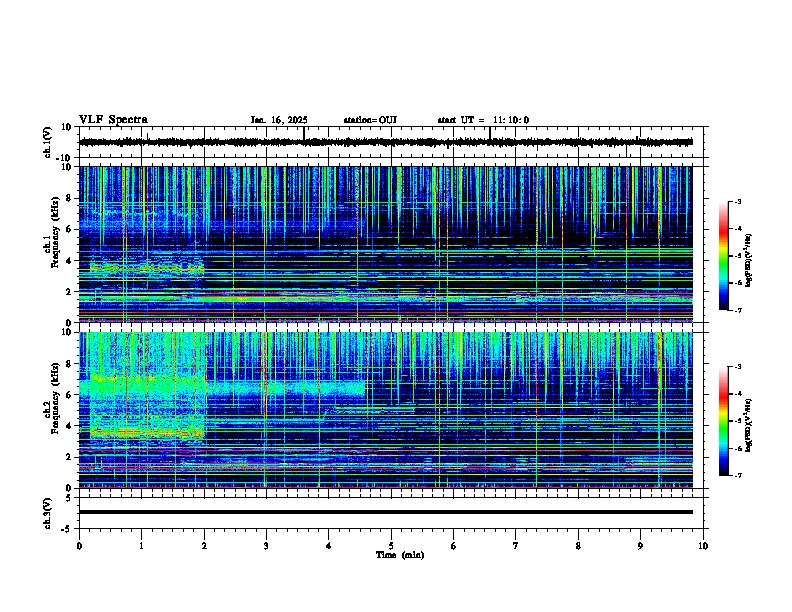The width and height of the screenshot is (792, 612).
Task: Click time axis tick label '3'
Action: pyautogui.click(x=266, y=546)
